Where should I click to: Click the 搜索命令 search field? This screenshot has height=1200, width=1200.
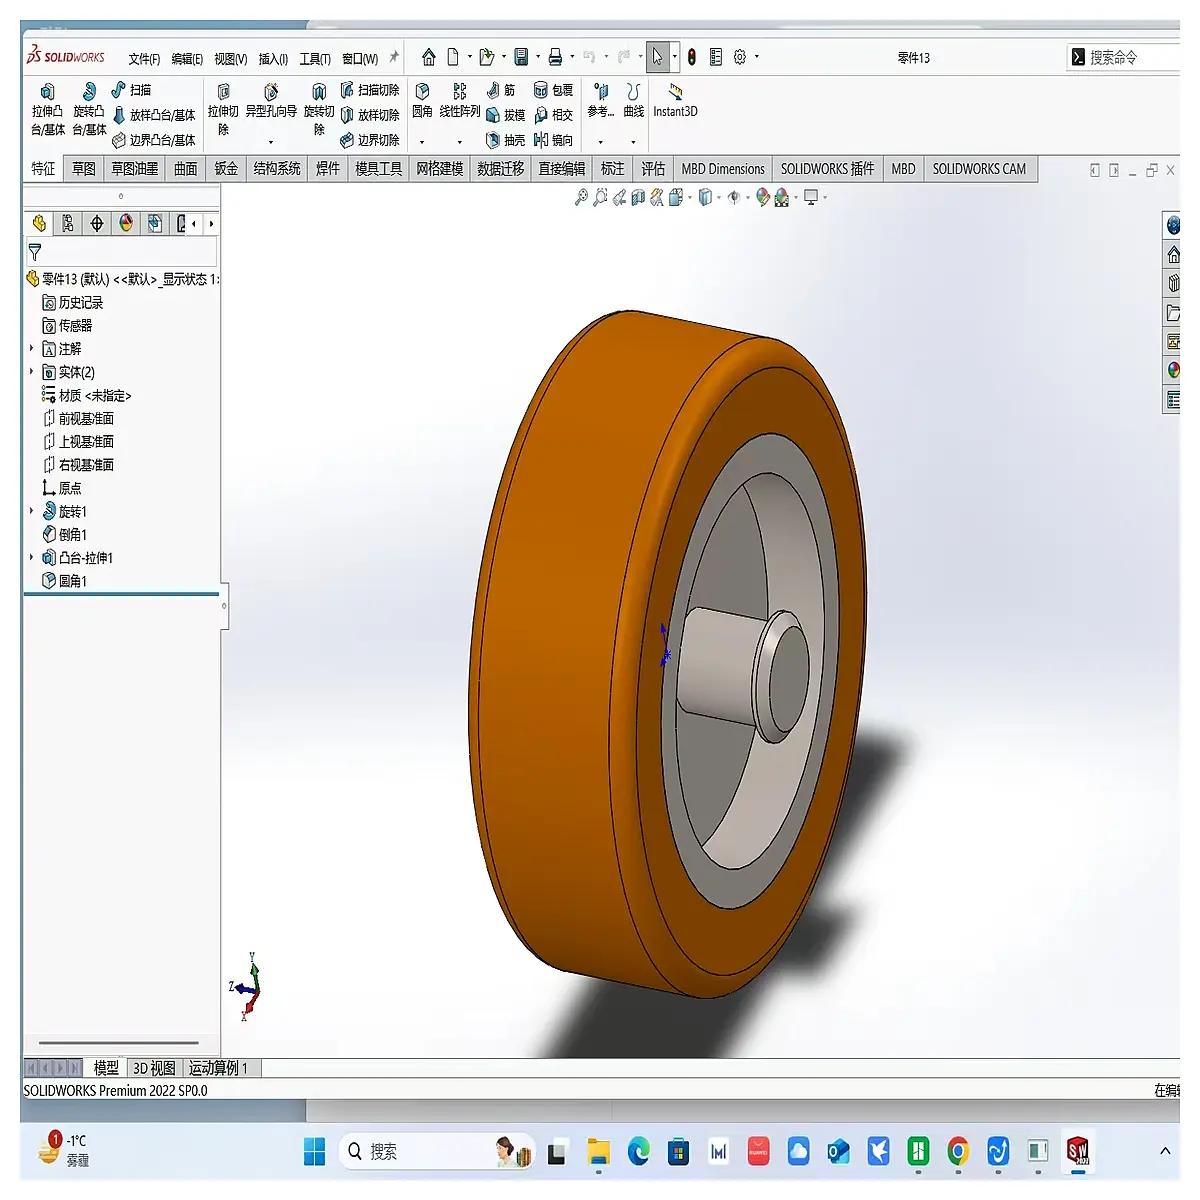pos(1124,57)
